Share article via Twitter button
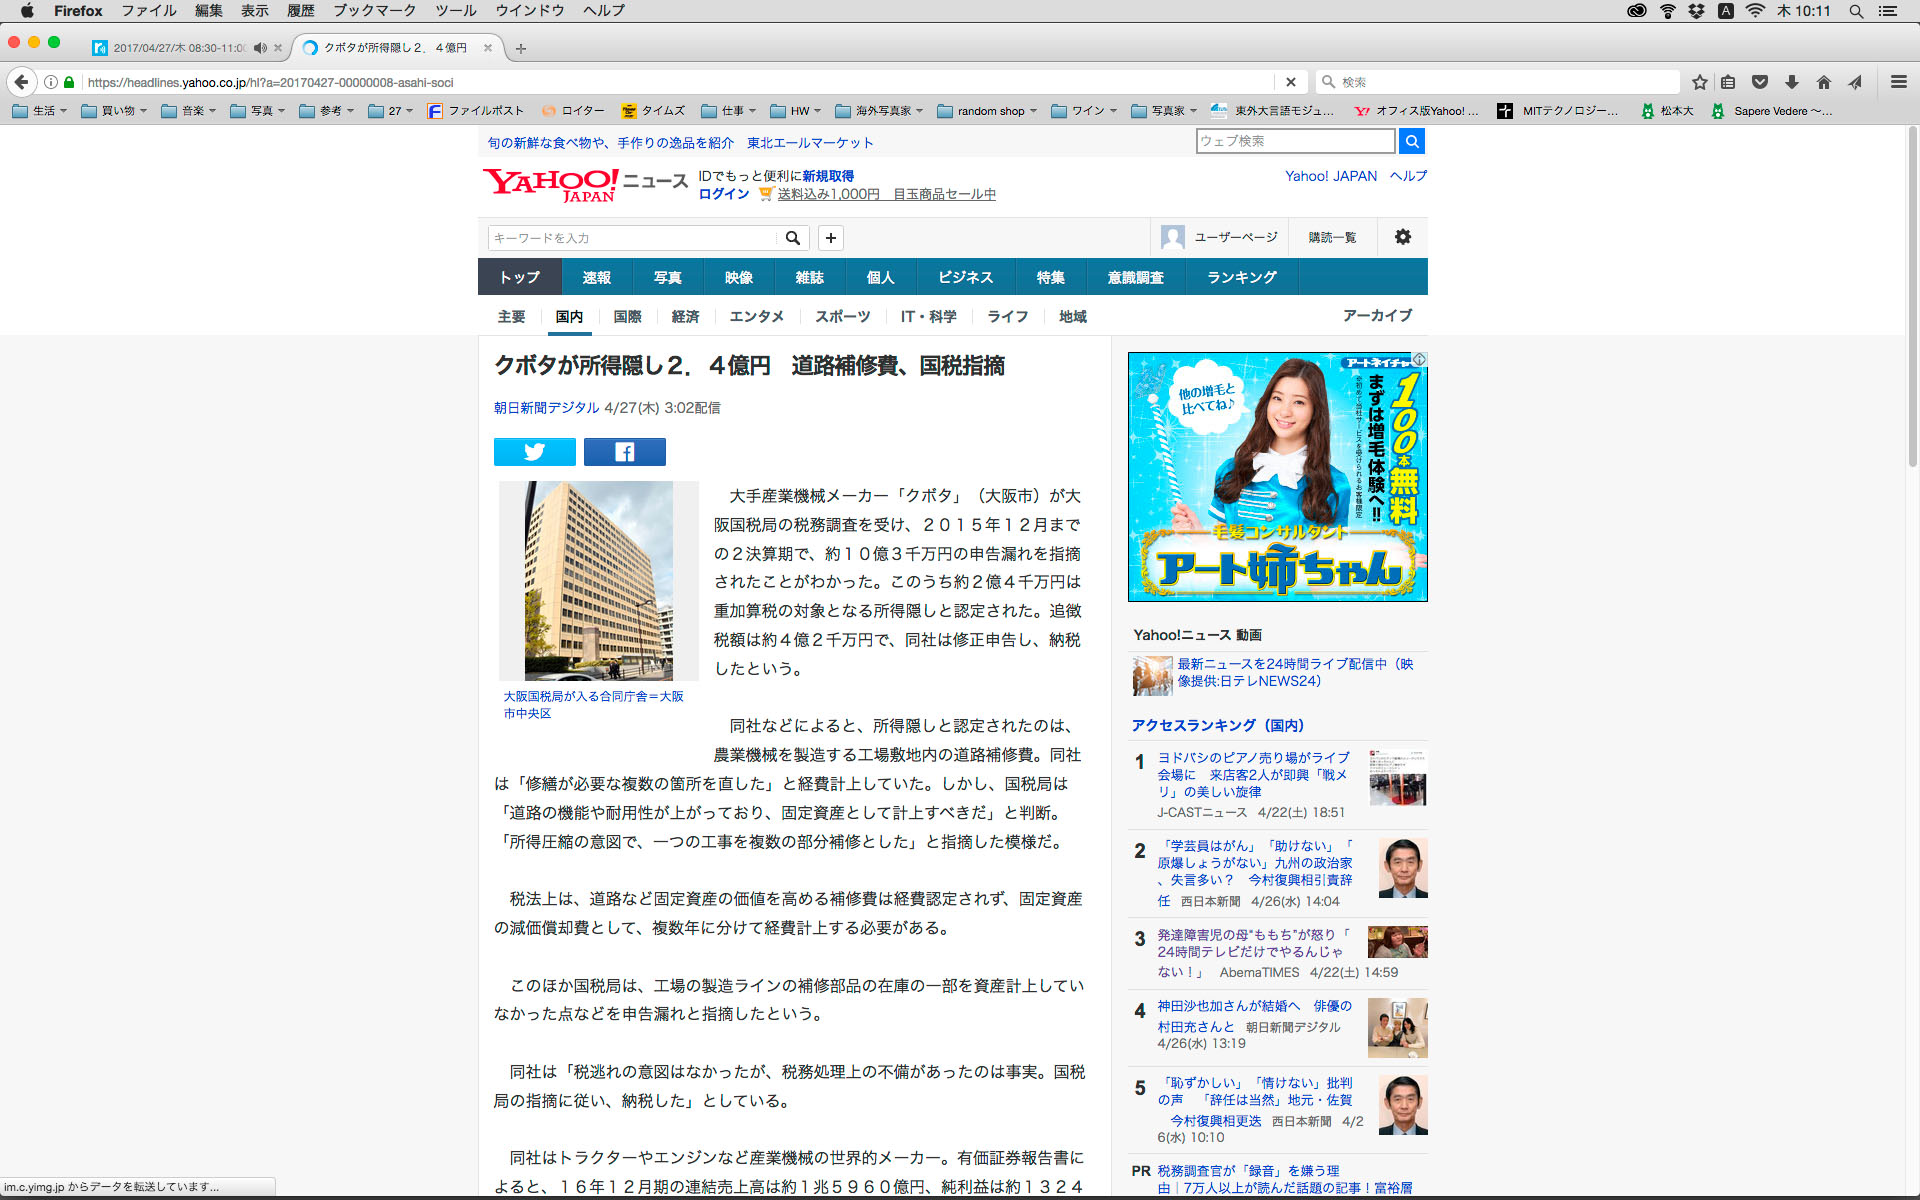This screenshot has height=1200, width=1920. click(534, 452)
